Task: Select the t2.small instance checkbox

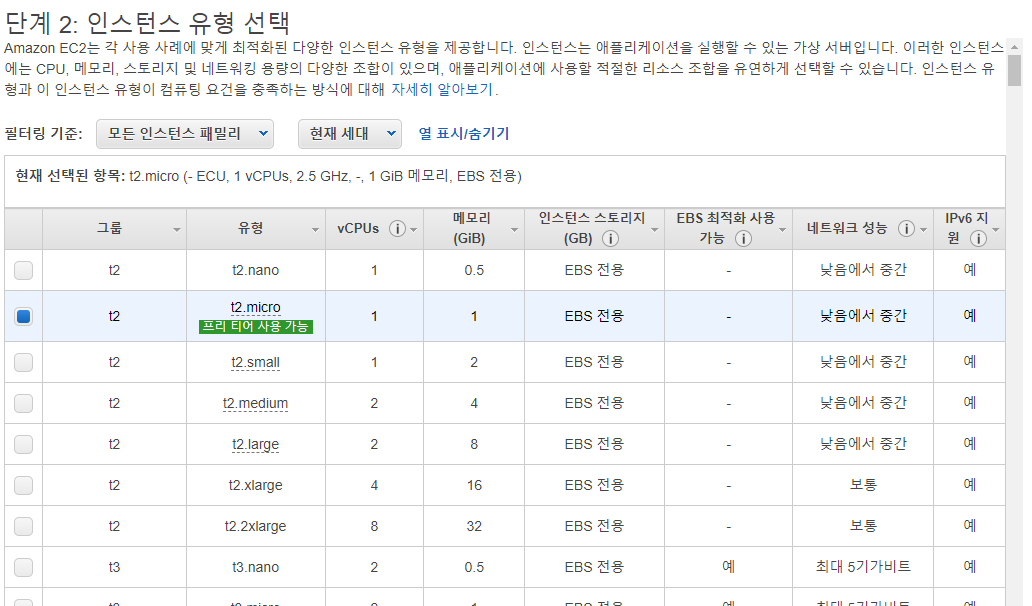Action: pyautogui.click(x=24, y=363)
